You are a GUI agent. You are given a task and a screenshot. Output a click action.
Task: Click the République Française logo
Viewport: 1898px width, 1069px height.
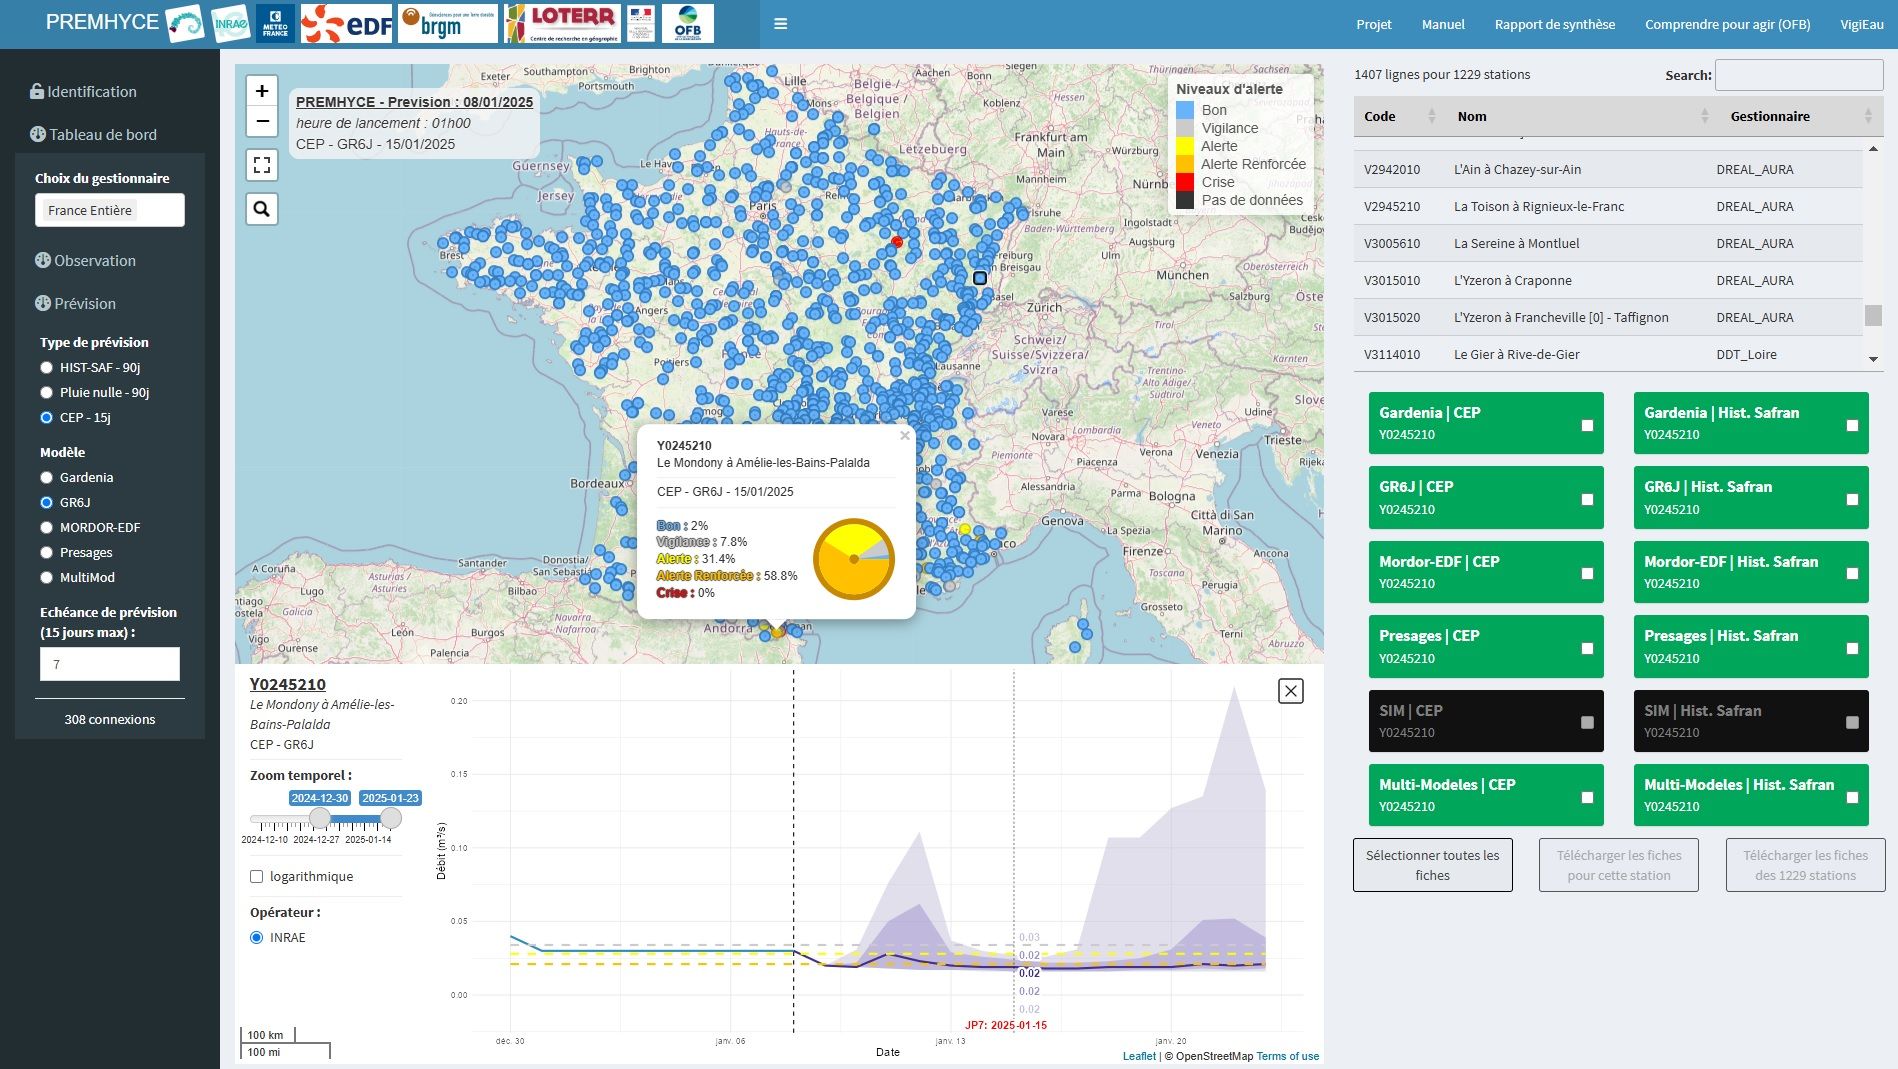(x=641, y=23)
